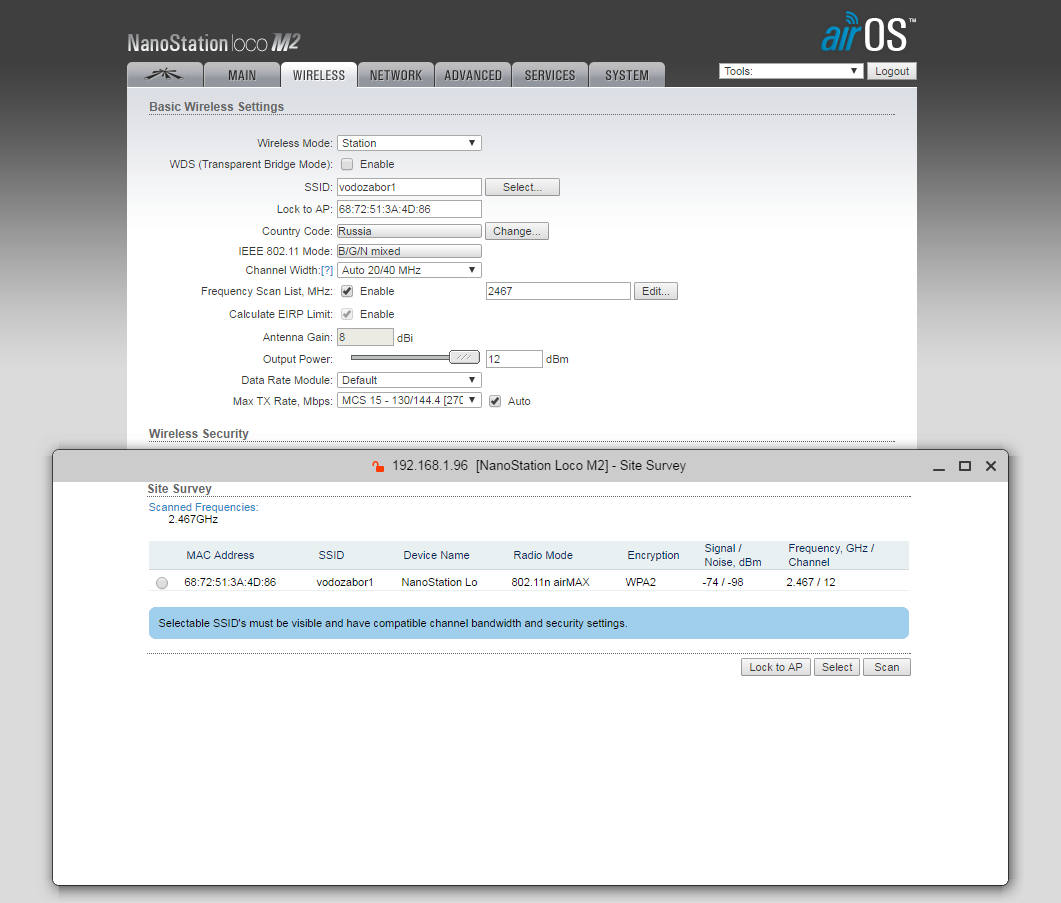Switch to the SERVICES tab
The image size is (1061, 903).
(x=549, y=75)
